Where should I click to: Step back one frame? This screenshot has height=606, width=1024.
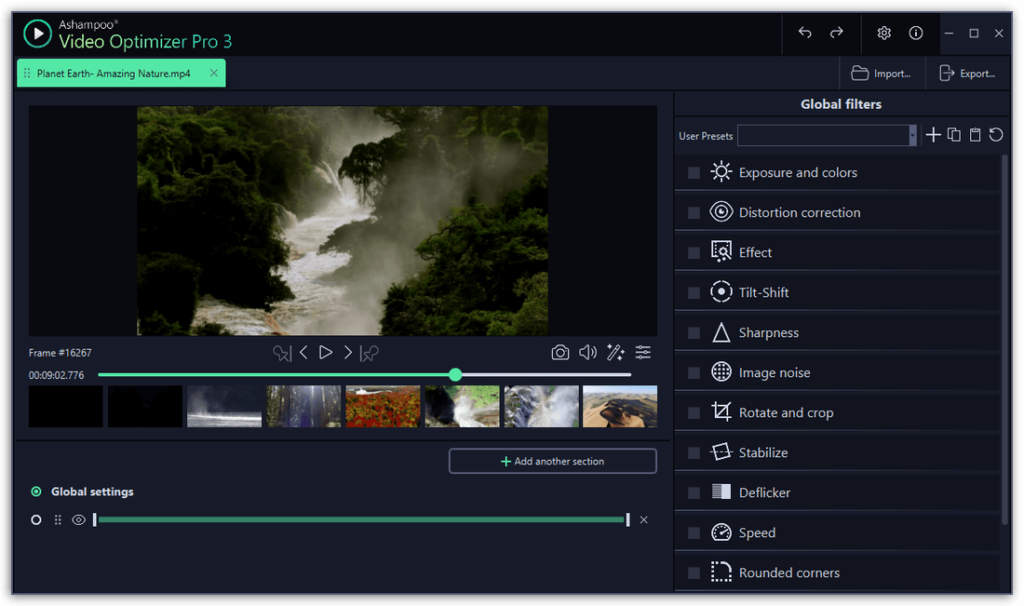click(304, 353)
